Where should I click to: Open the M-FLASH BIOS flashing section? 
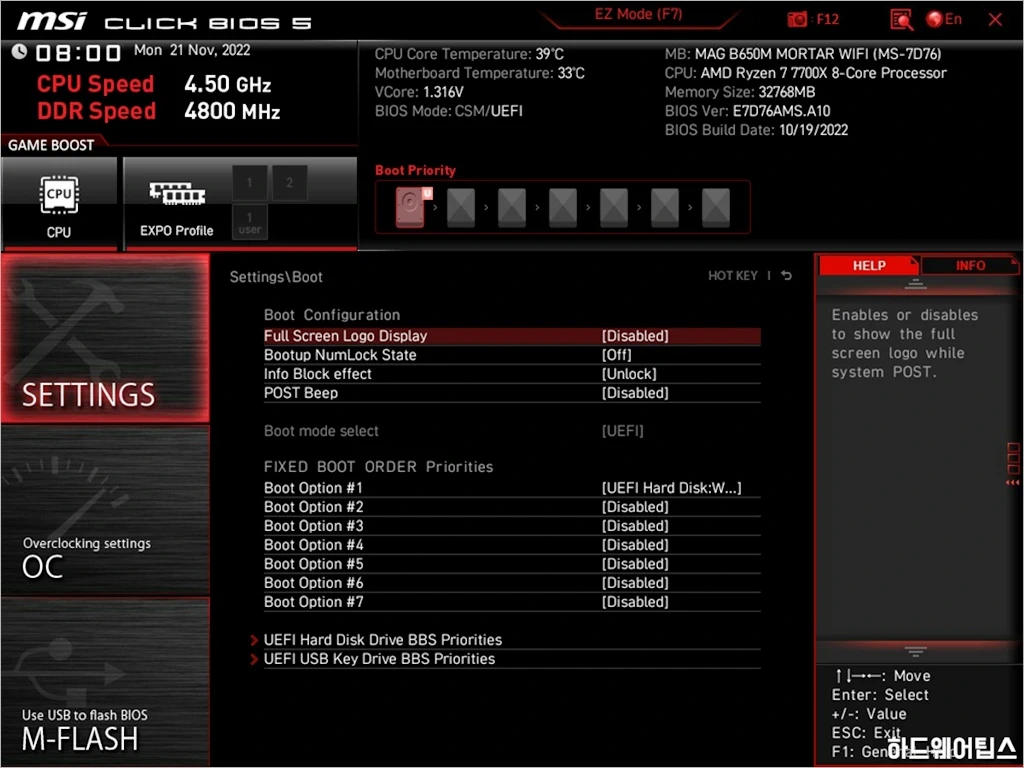[x=105, y=682]
